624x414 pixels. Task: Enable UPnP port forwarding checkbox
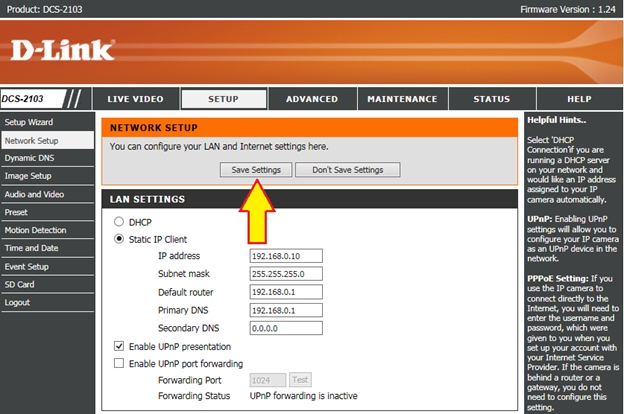(120, 363)
